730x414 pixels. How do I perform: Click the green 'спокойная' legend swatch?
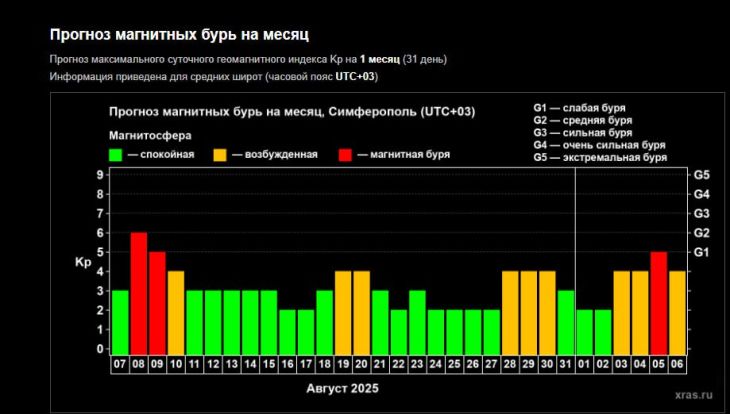pos(115,155)
